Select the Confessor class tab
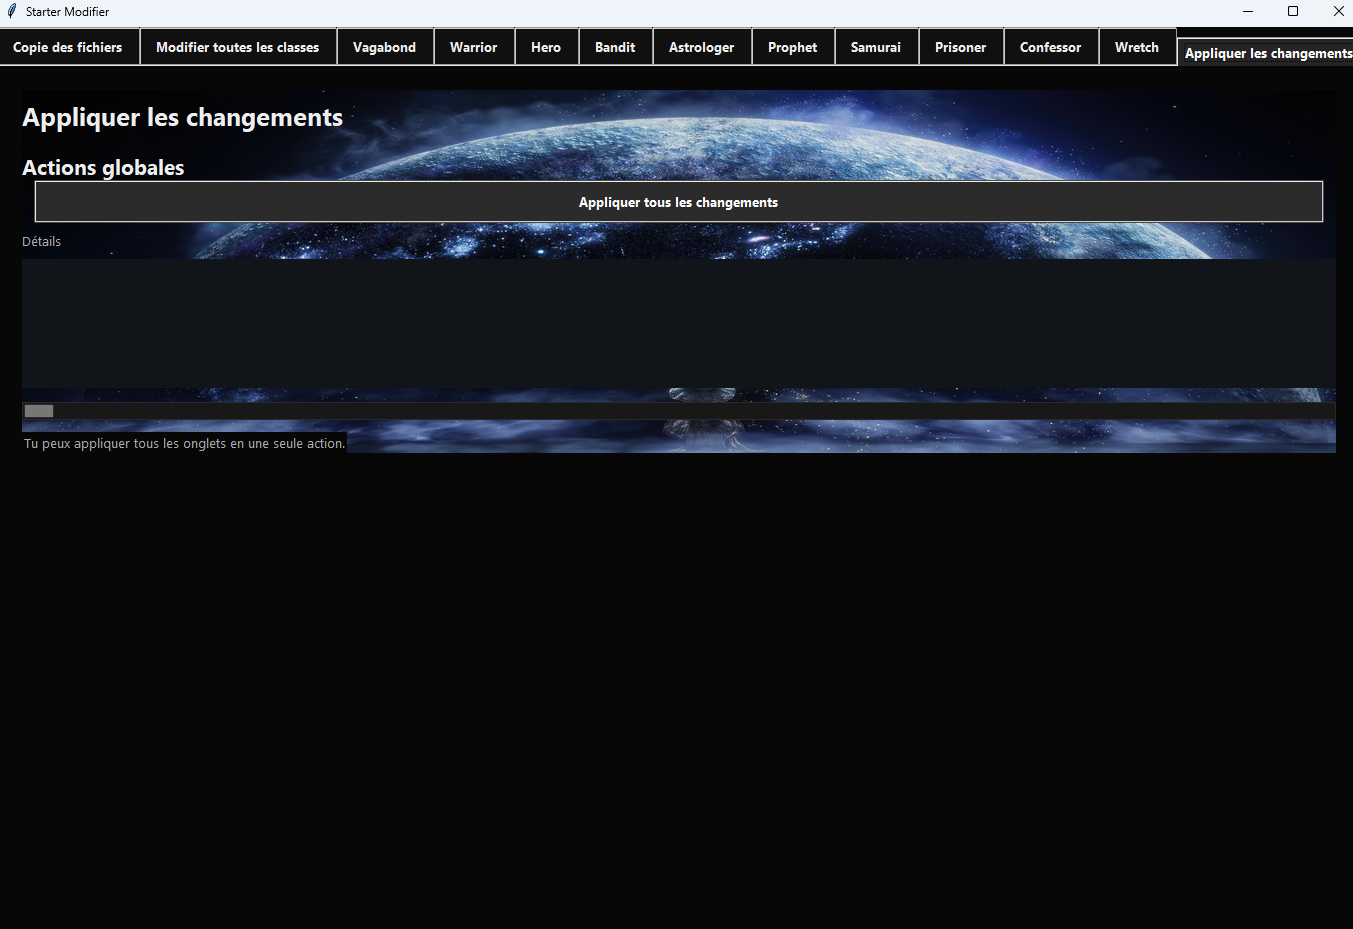 [1051, 47]
